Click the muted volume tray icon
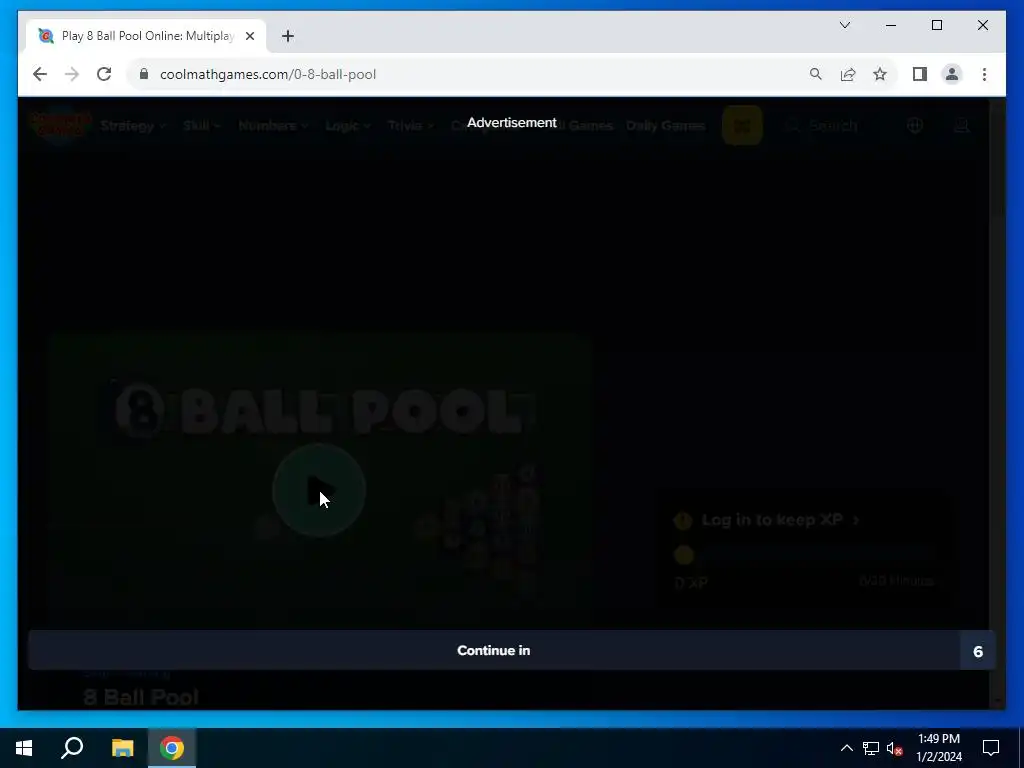Viewport: 1024px width, 768px height. pos(895,748)
